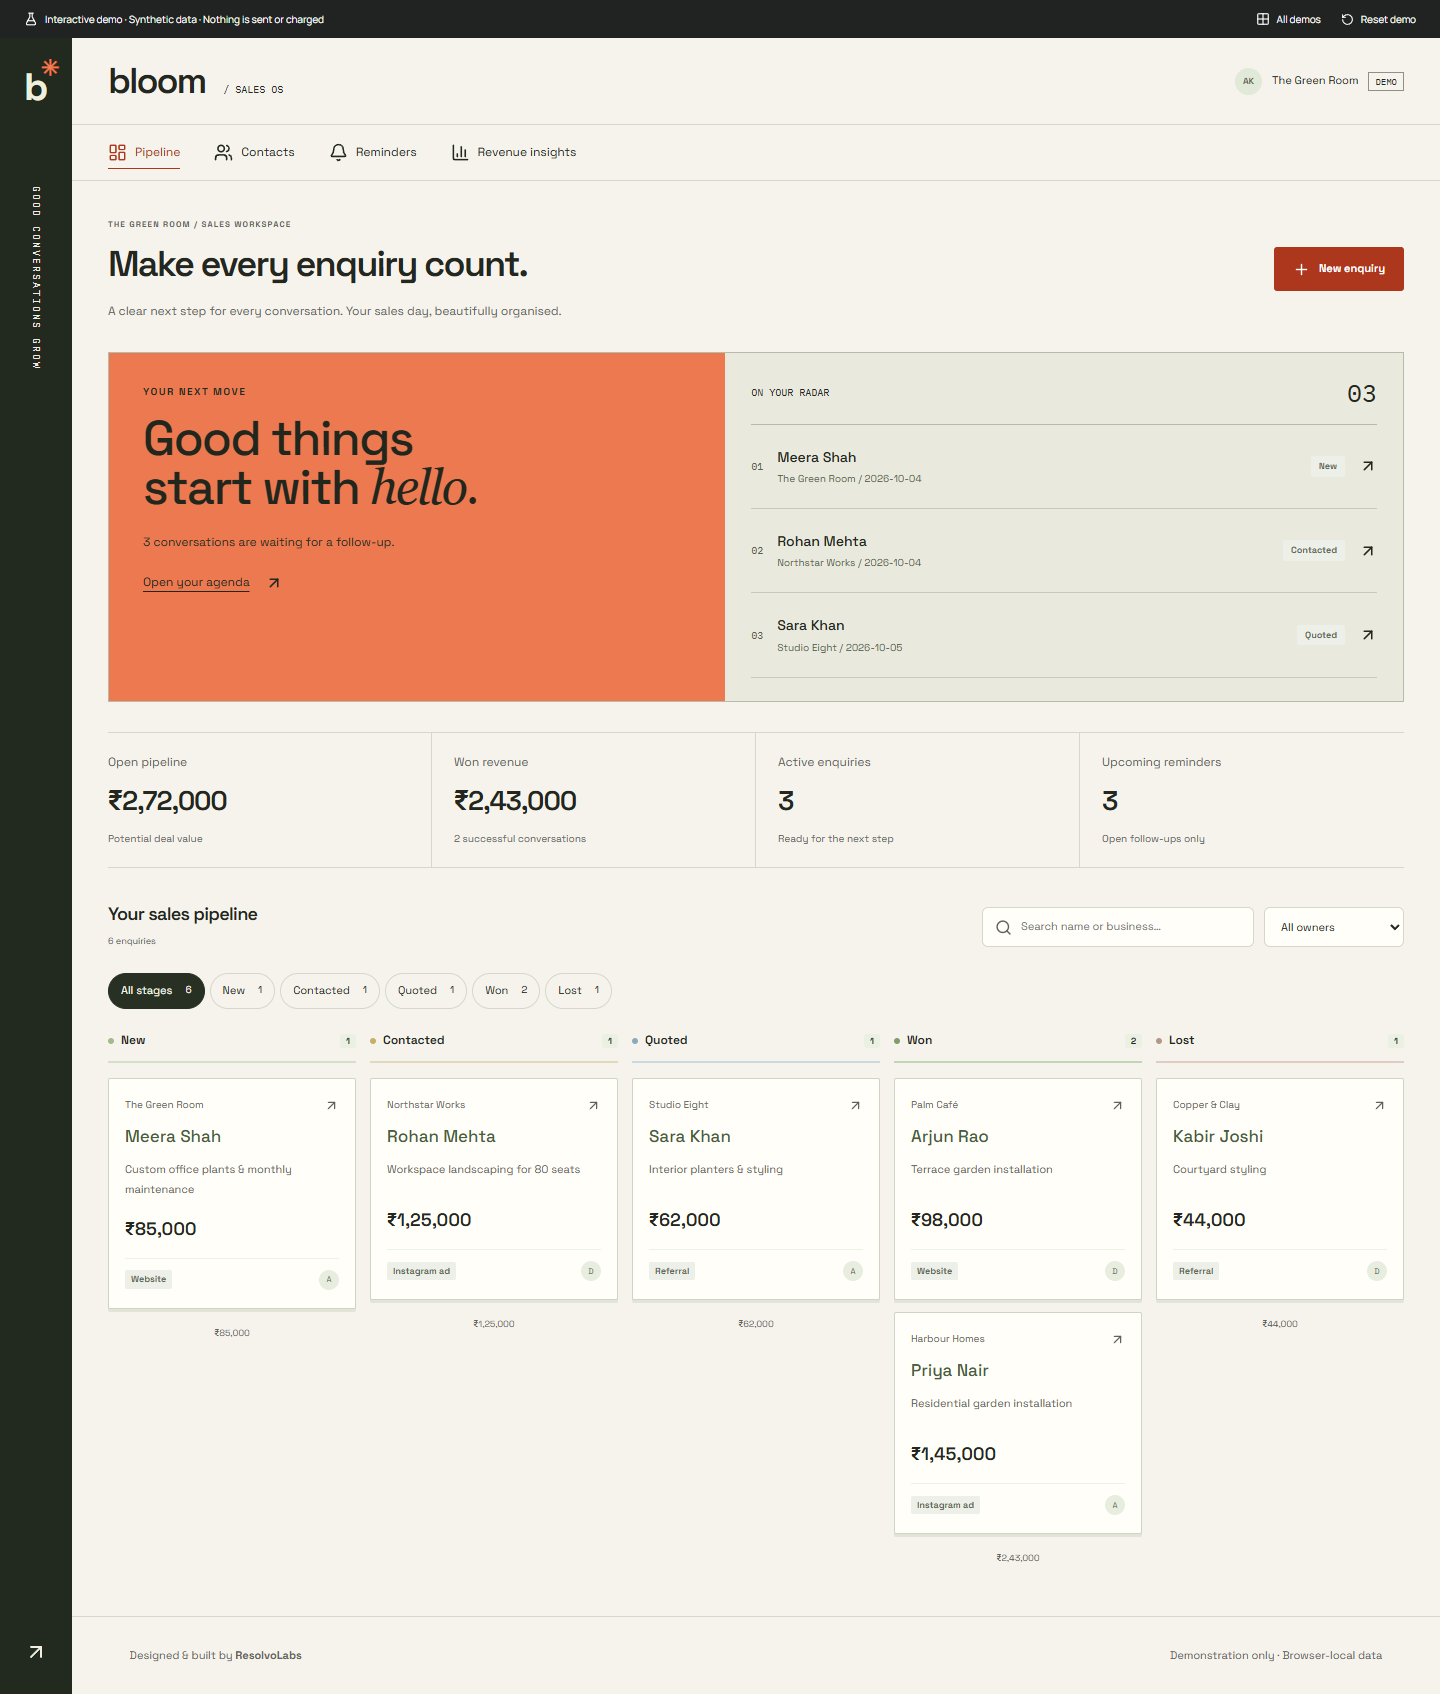Viewport: 1440px width, 1694px height.
Task: Click owner avatar D on Kabir Joshi card
Action: (1377, 1271)
